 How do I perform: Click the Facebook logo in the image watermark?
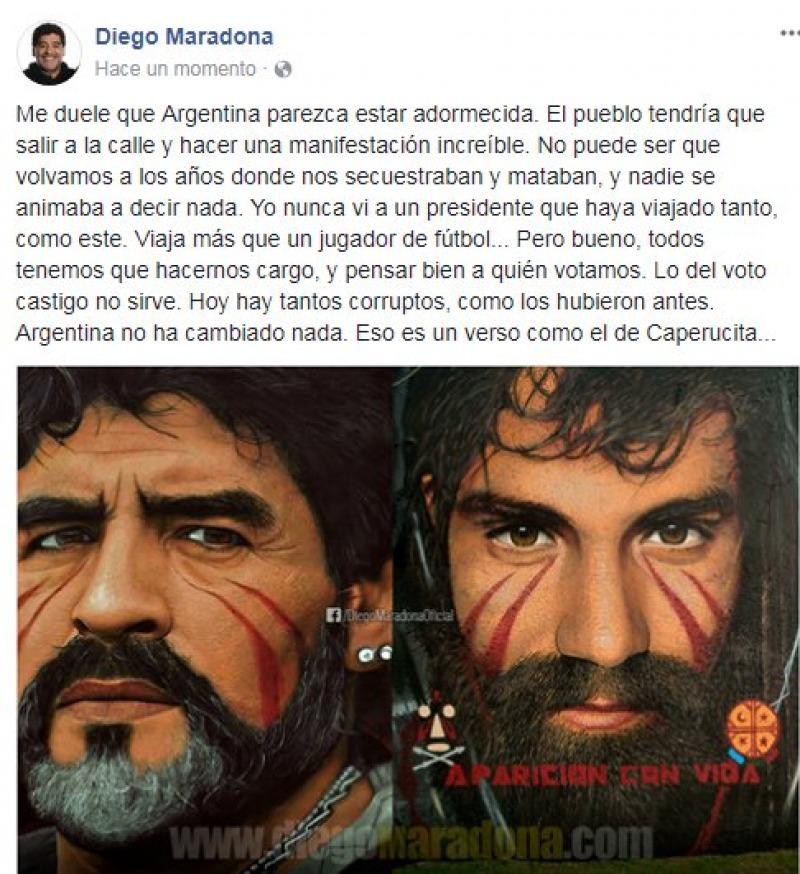(334, 615)
